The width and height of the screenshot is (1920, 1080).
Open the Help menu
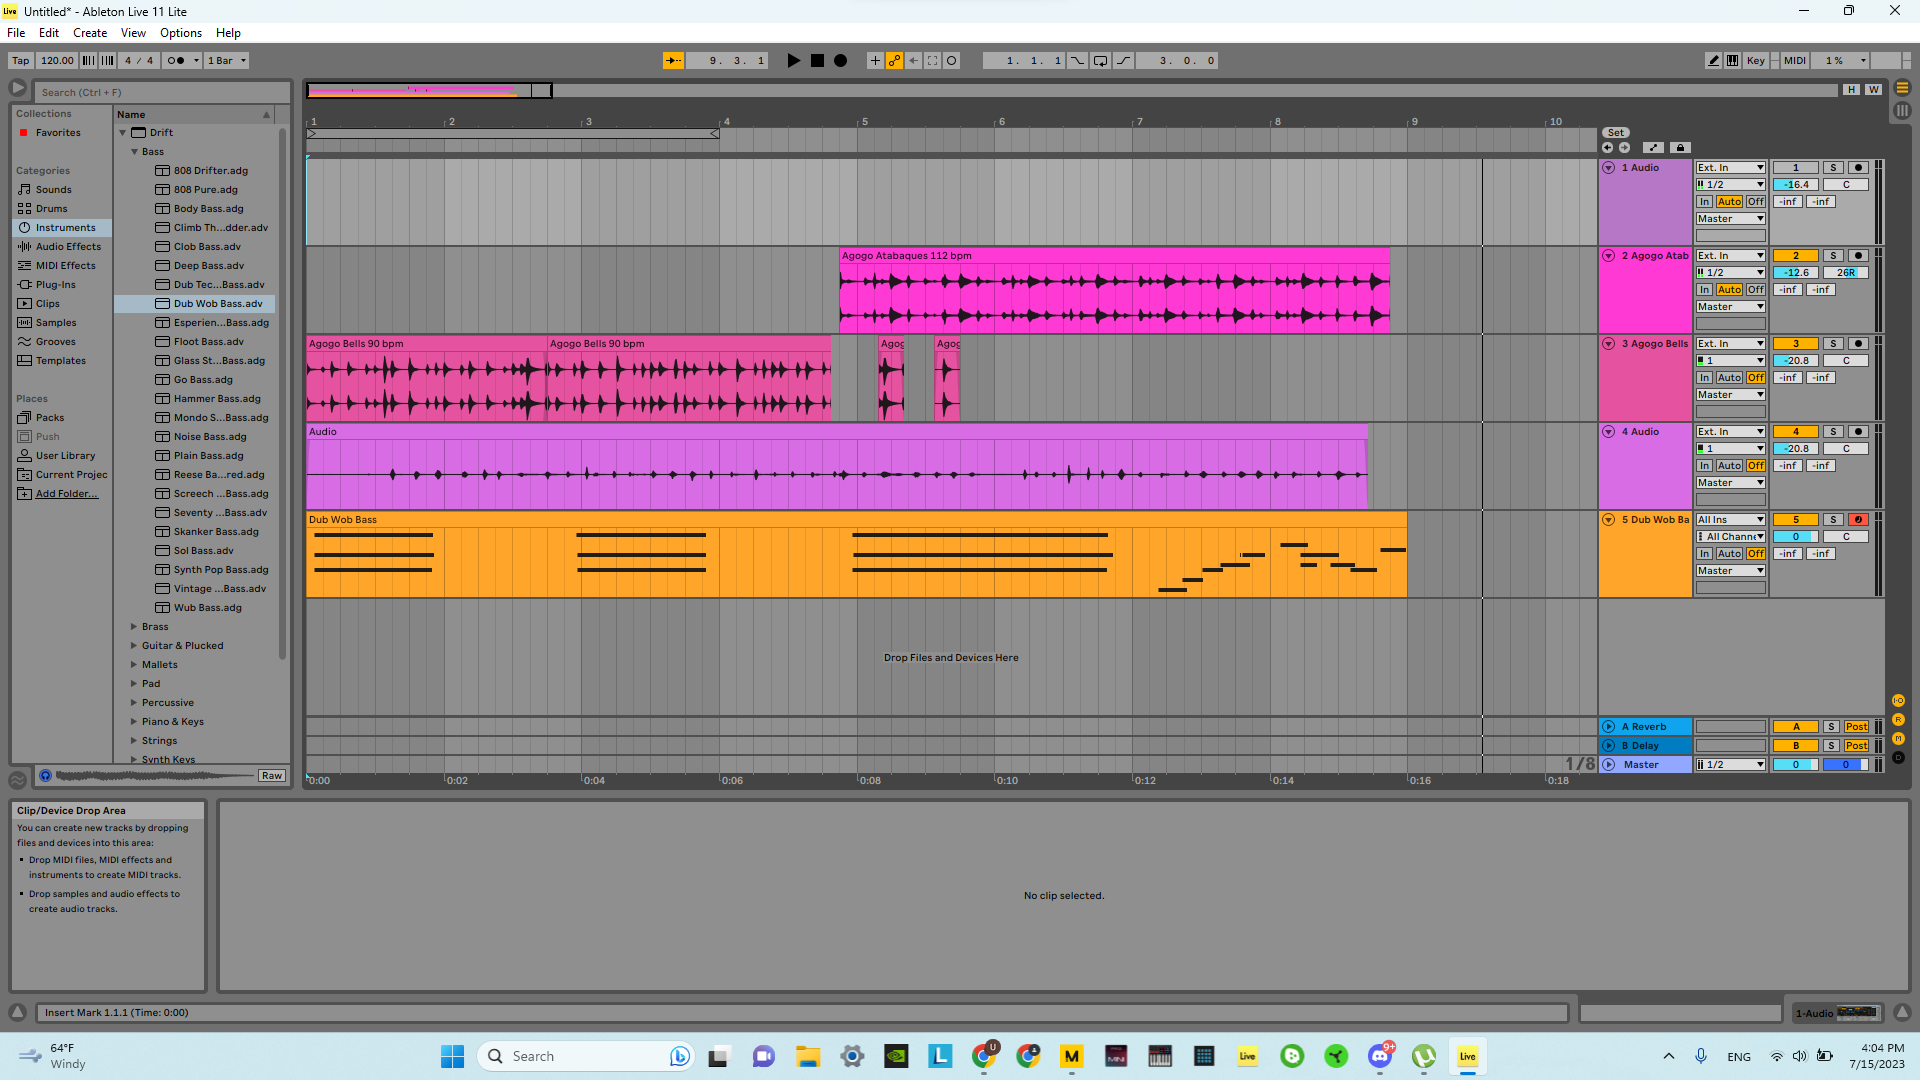point(229,33)
